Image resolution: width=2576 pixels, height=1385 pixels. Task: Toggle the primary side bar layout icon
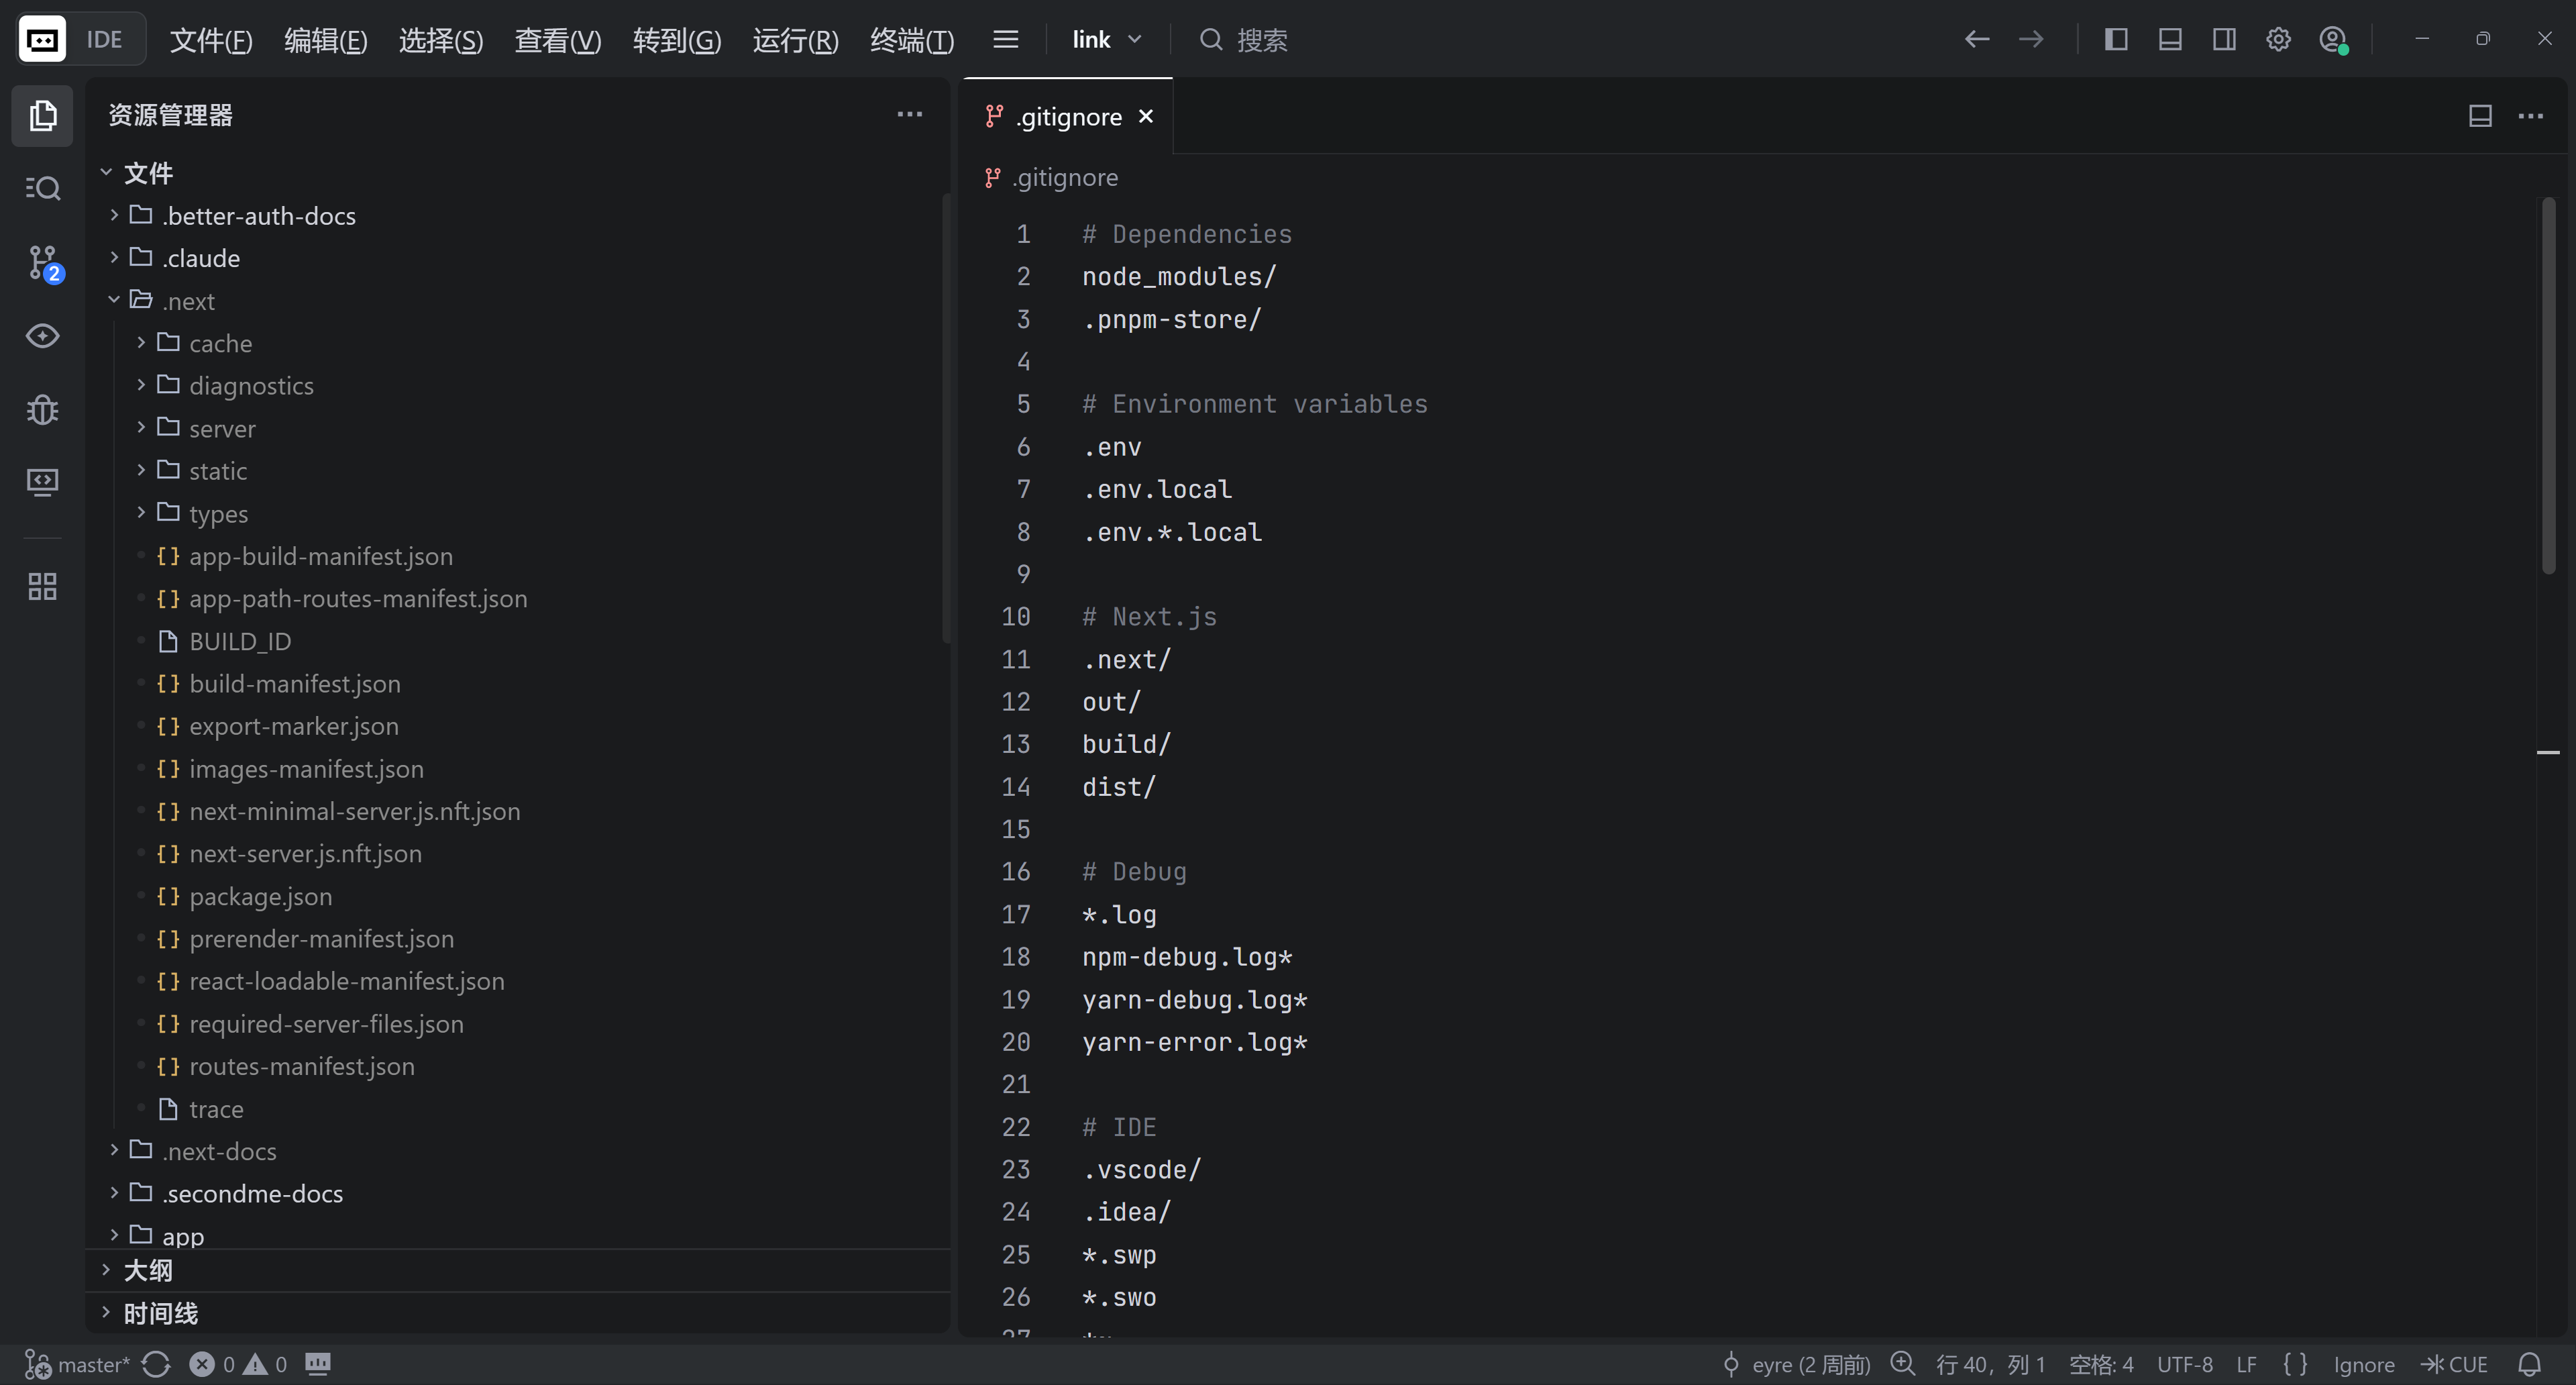[x=2116, y=40]
